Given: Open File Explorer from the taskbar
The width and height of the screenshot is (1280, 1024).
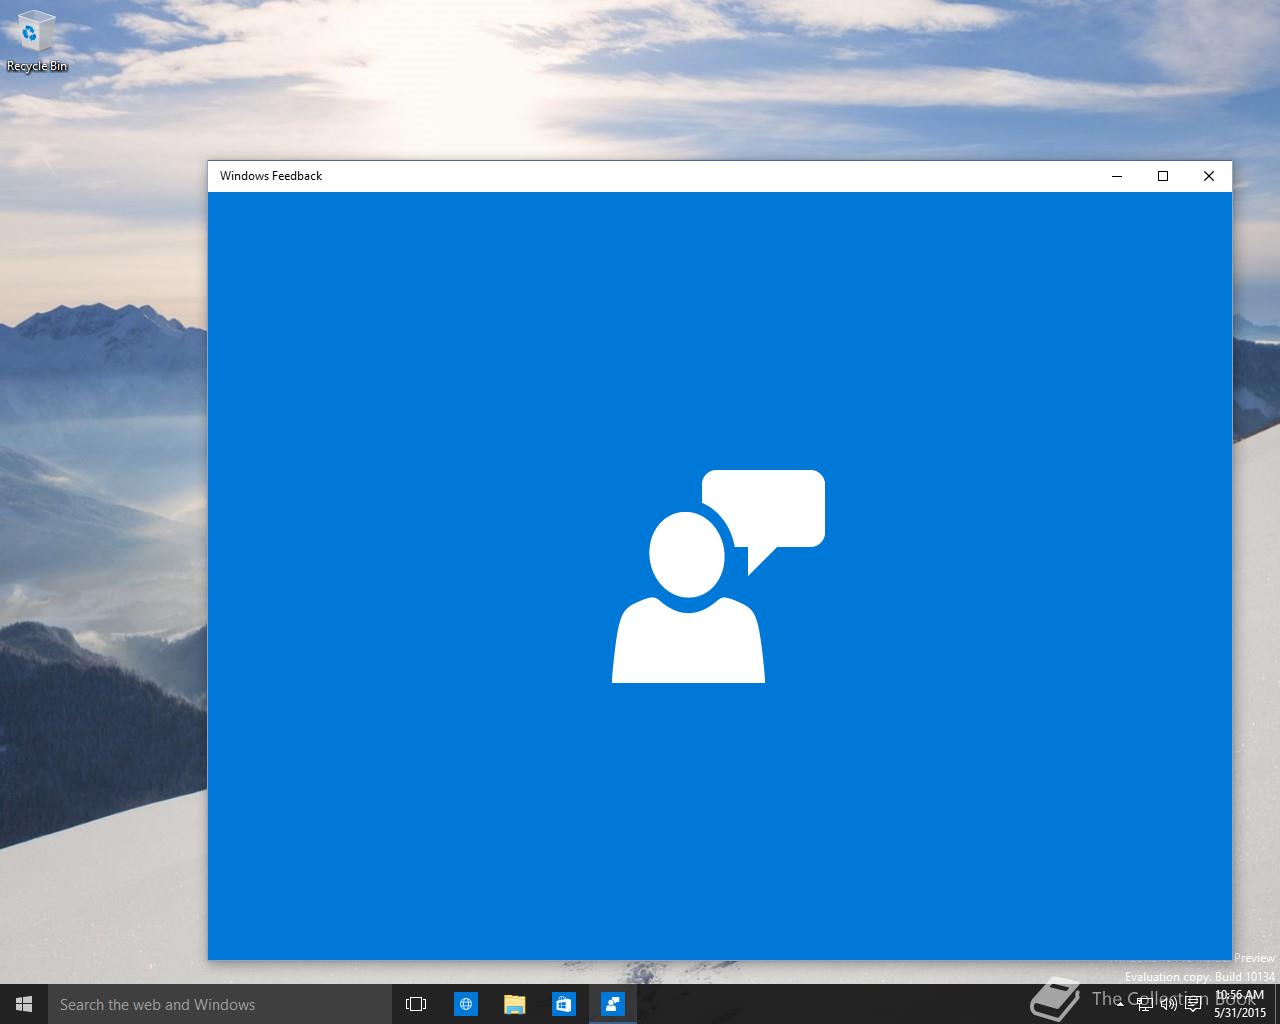Looking at the screenshot, I should (x=514, y=1004).
